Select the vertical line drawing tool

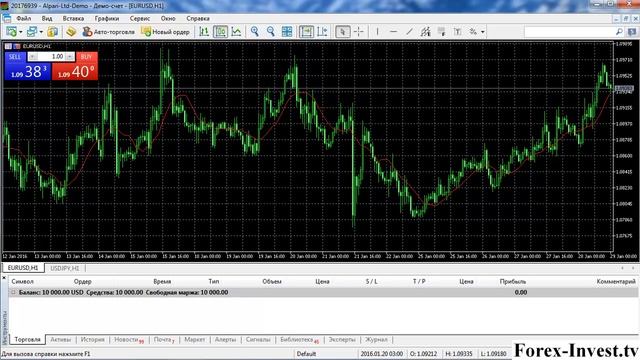pyautogui.click(x=378, y=31)
